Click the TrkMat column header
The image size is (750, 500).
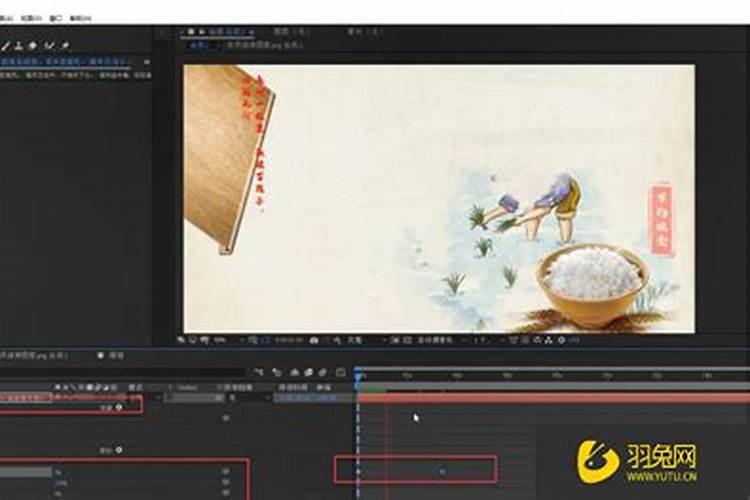tap(188, 387)
